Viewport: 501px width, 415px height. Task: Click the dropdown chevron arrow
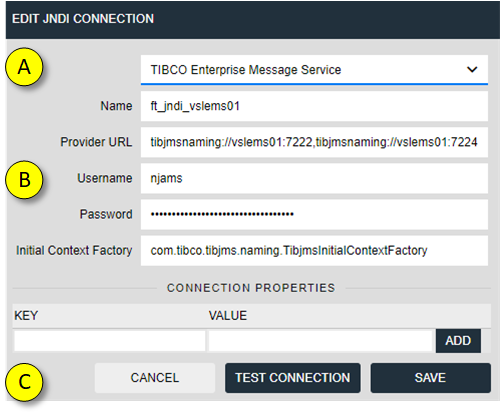coord(472,70)
